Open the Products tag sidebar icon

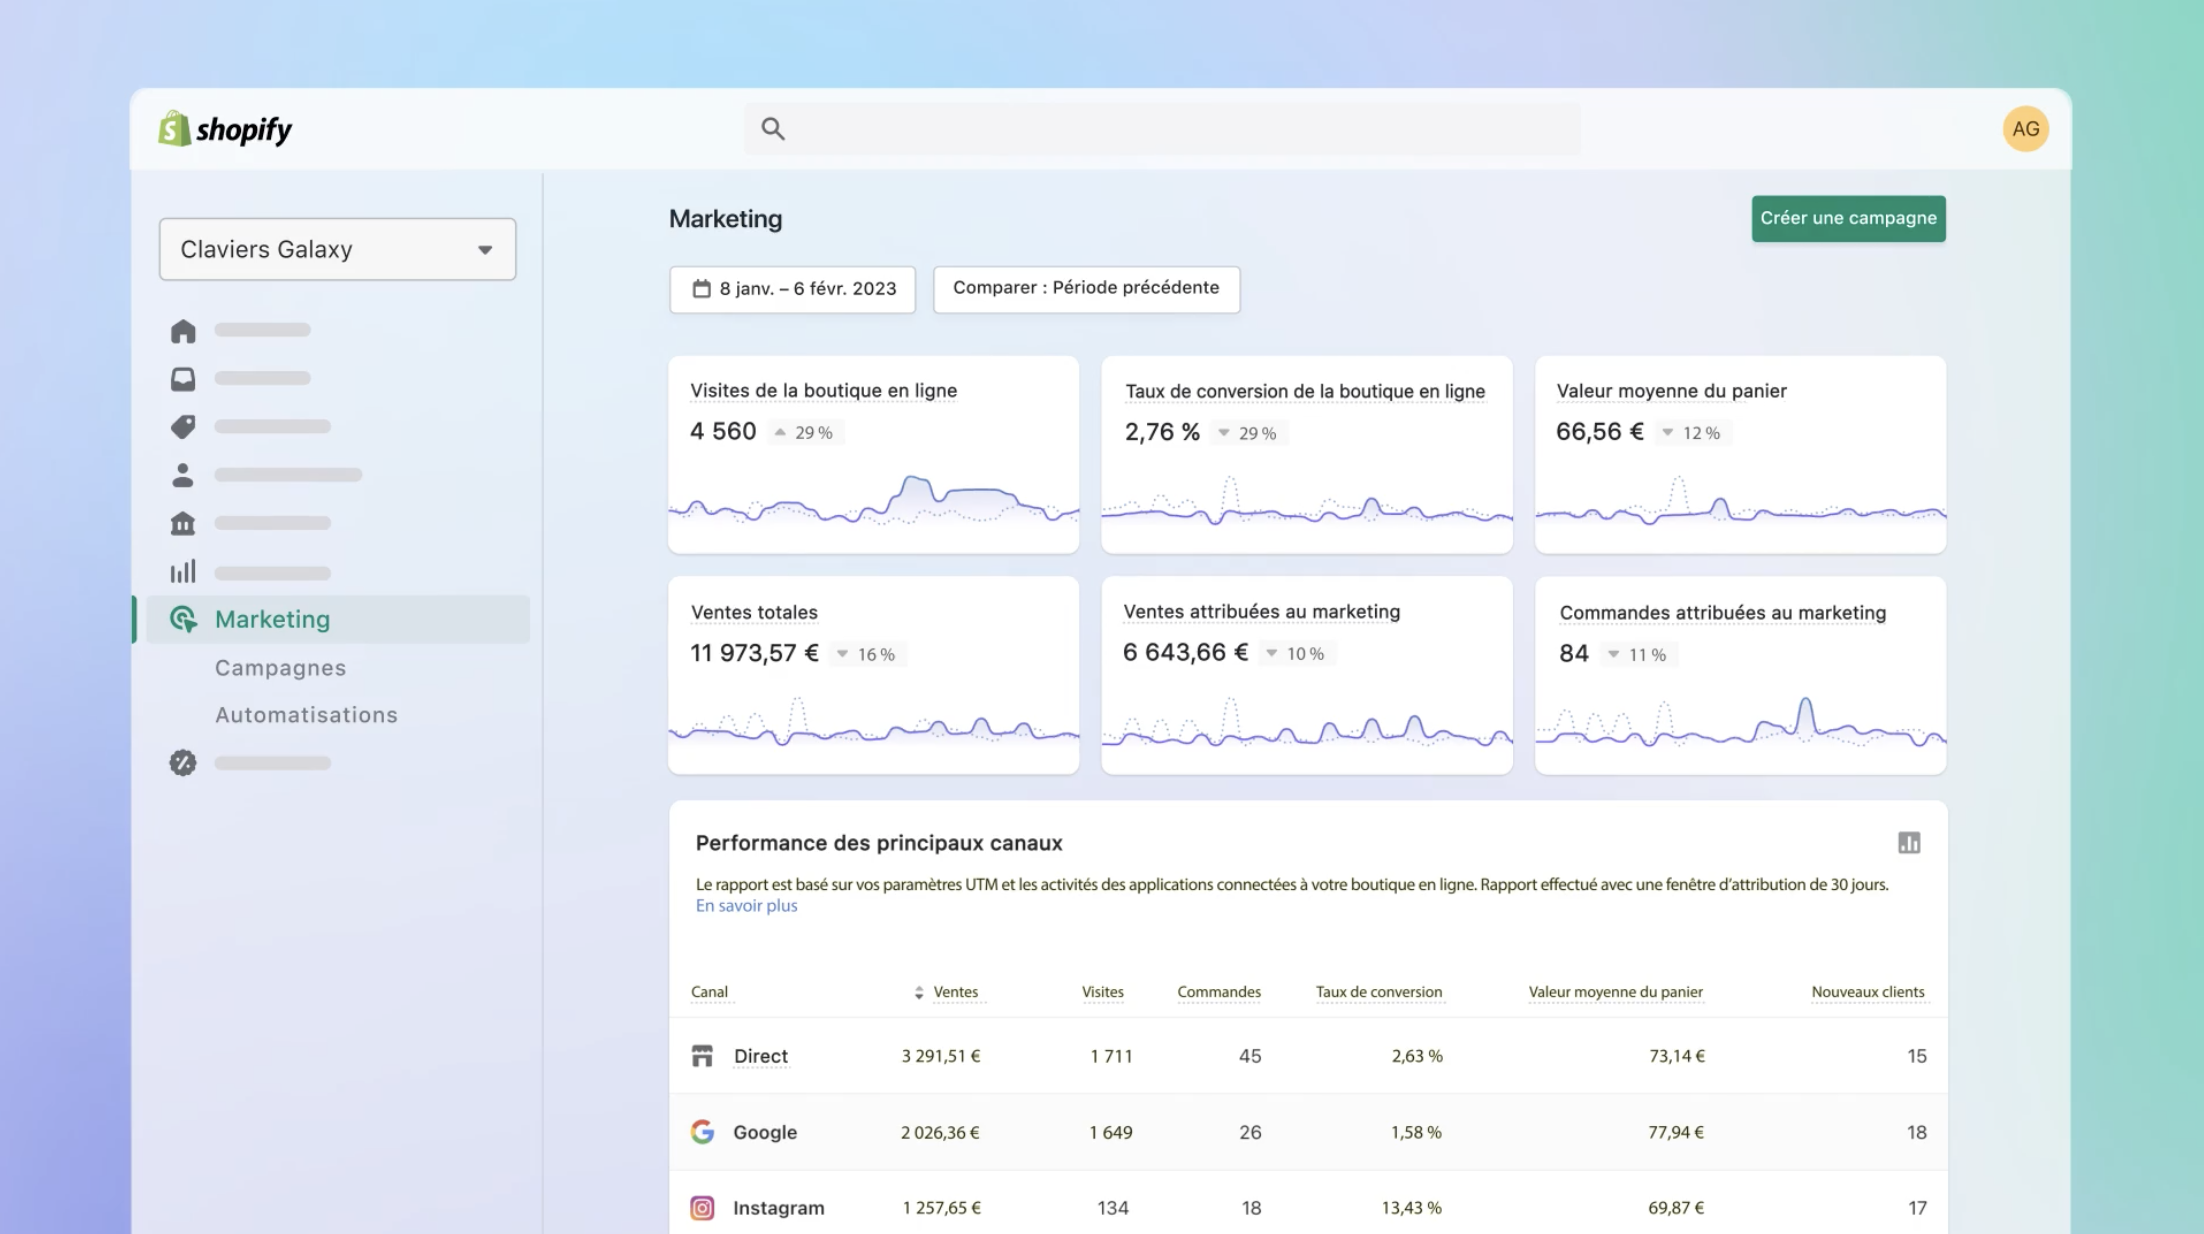pos(183,427)
